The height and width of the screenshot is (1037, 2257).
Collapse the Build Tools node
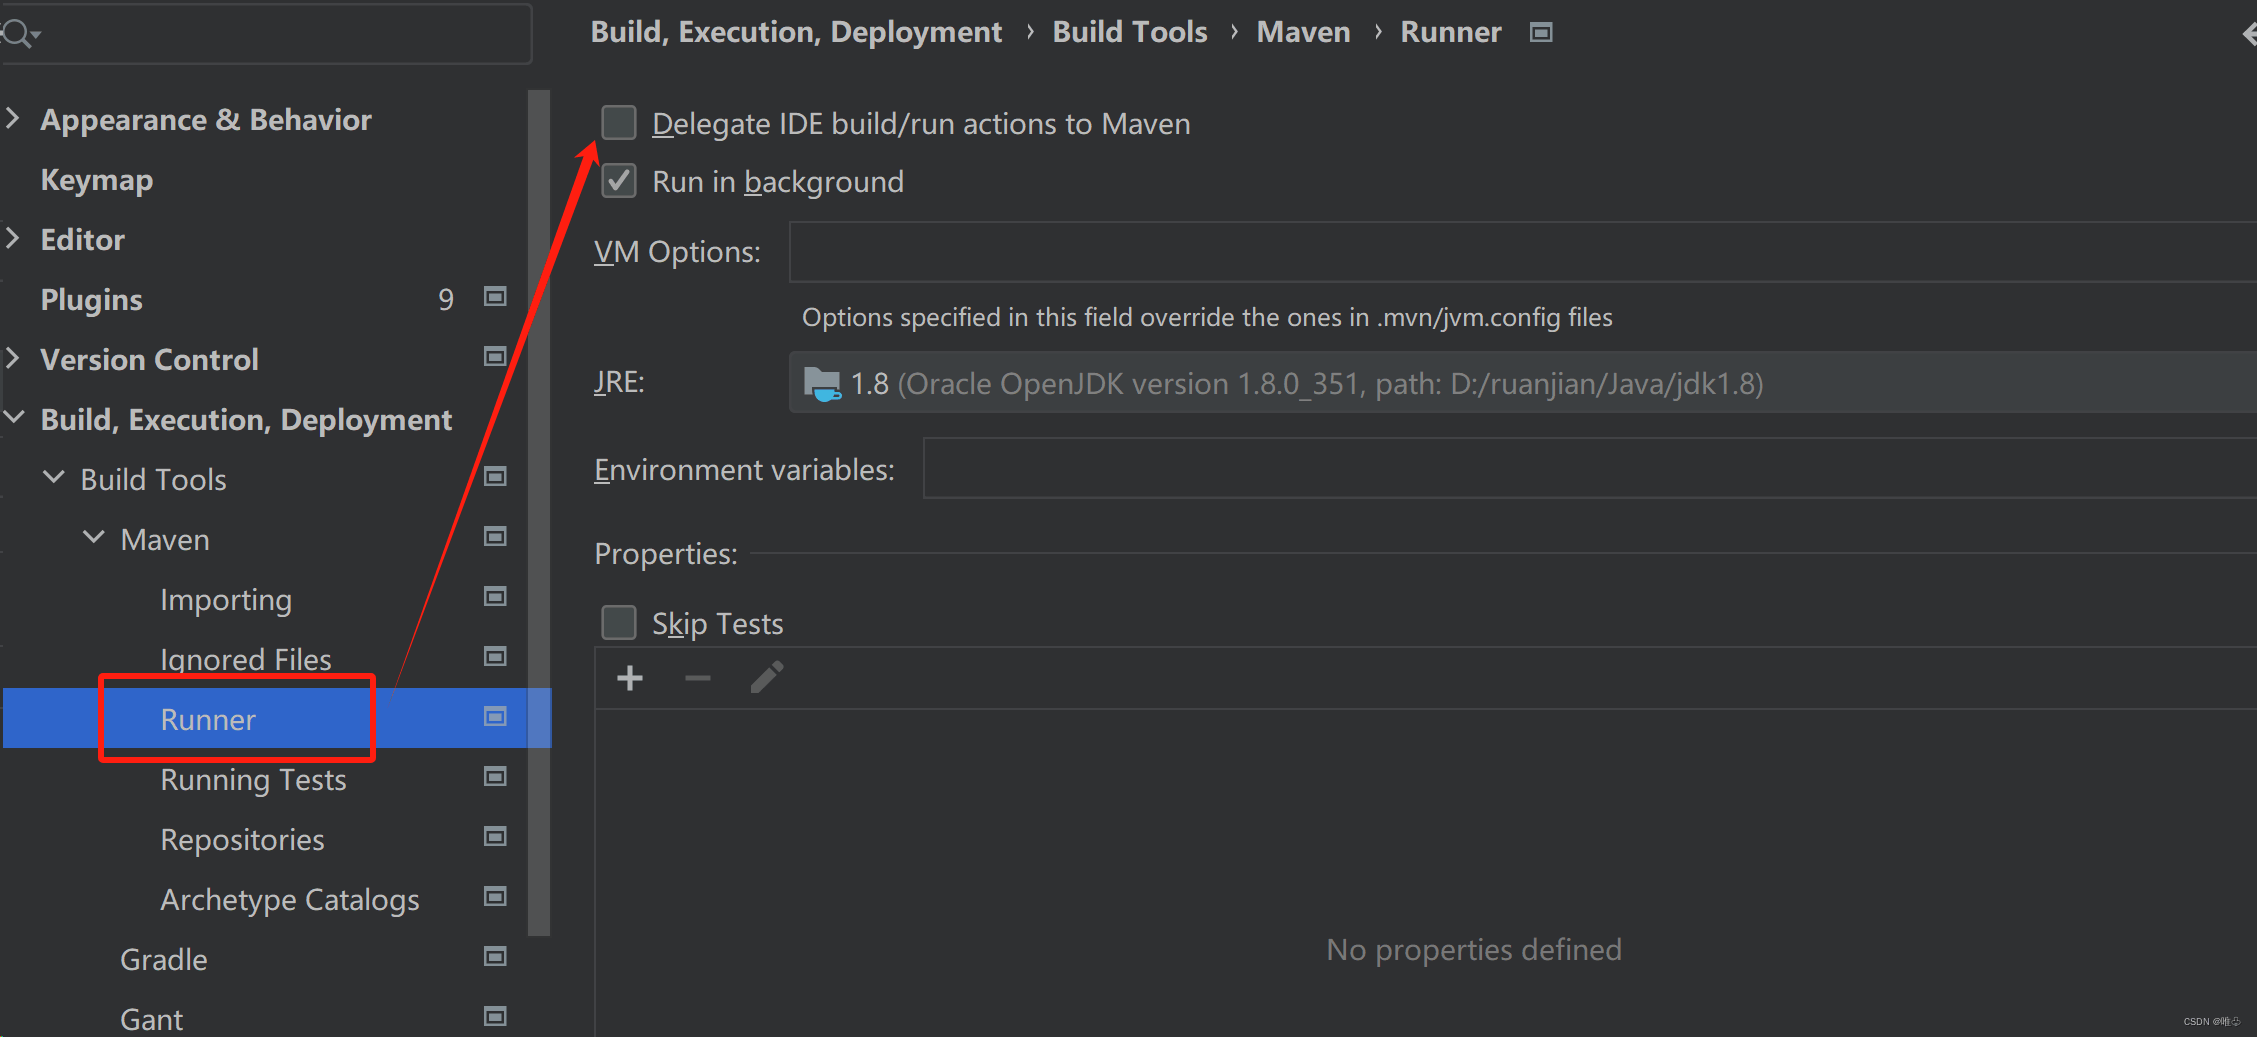coord(54,478)
